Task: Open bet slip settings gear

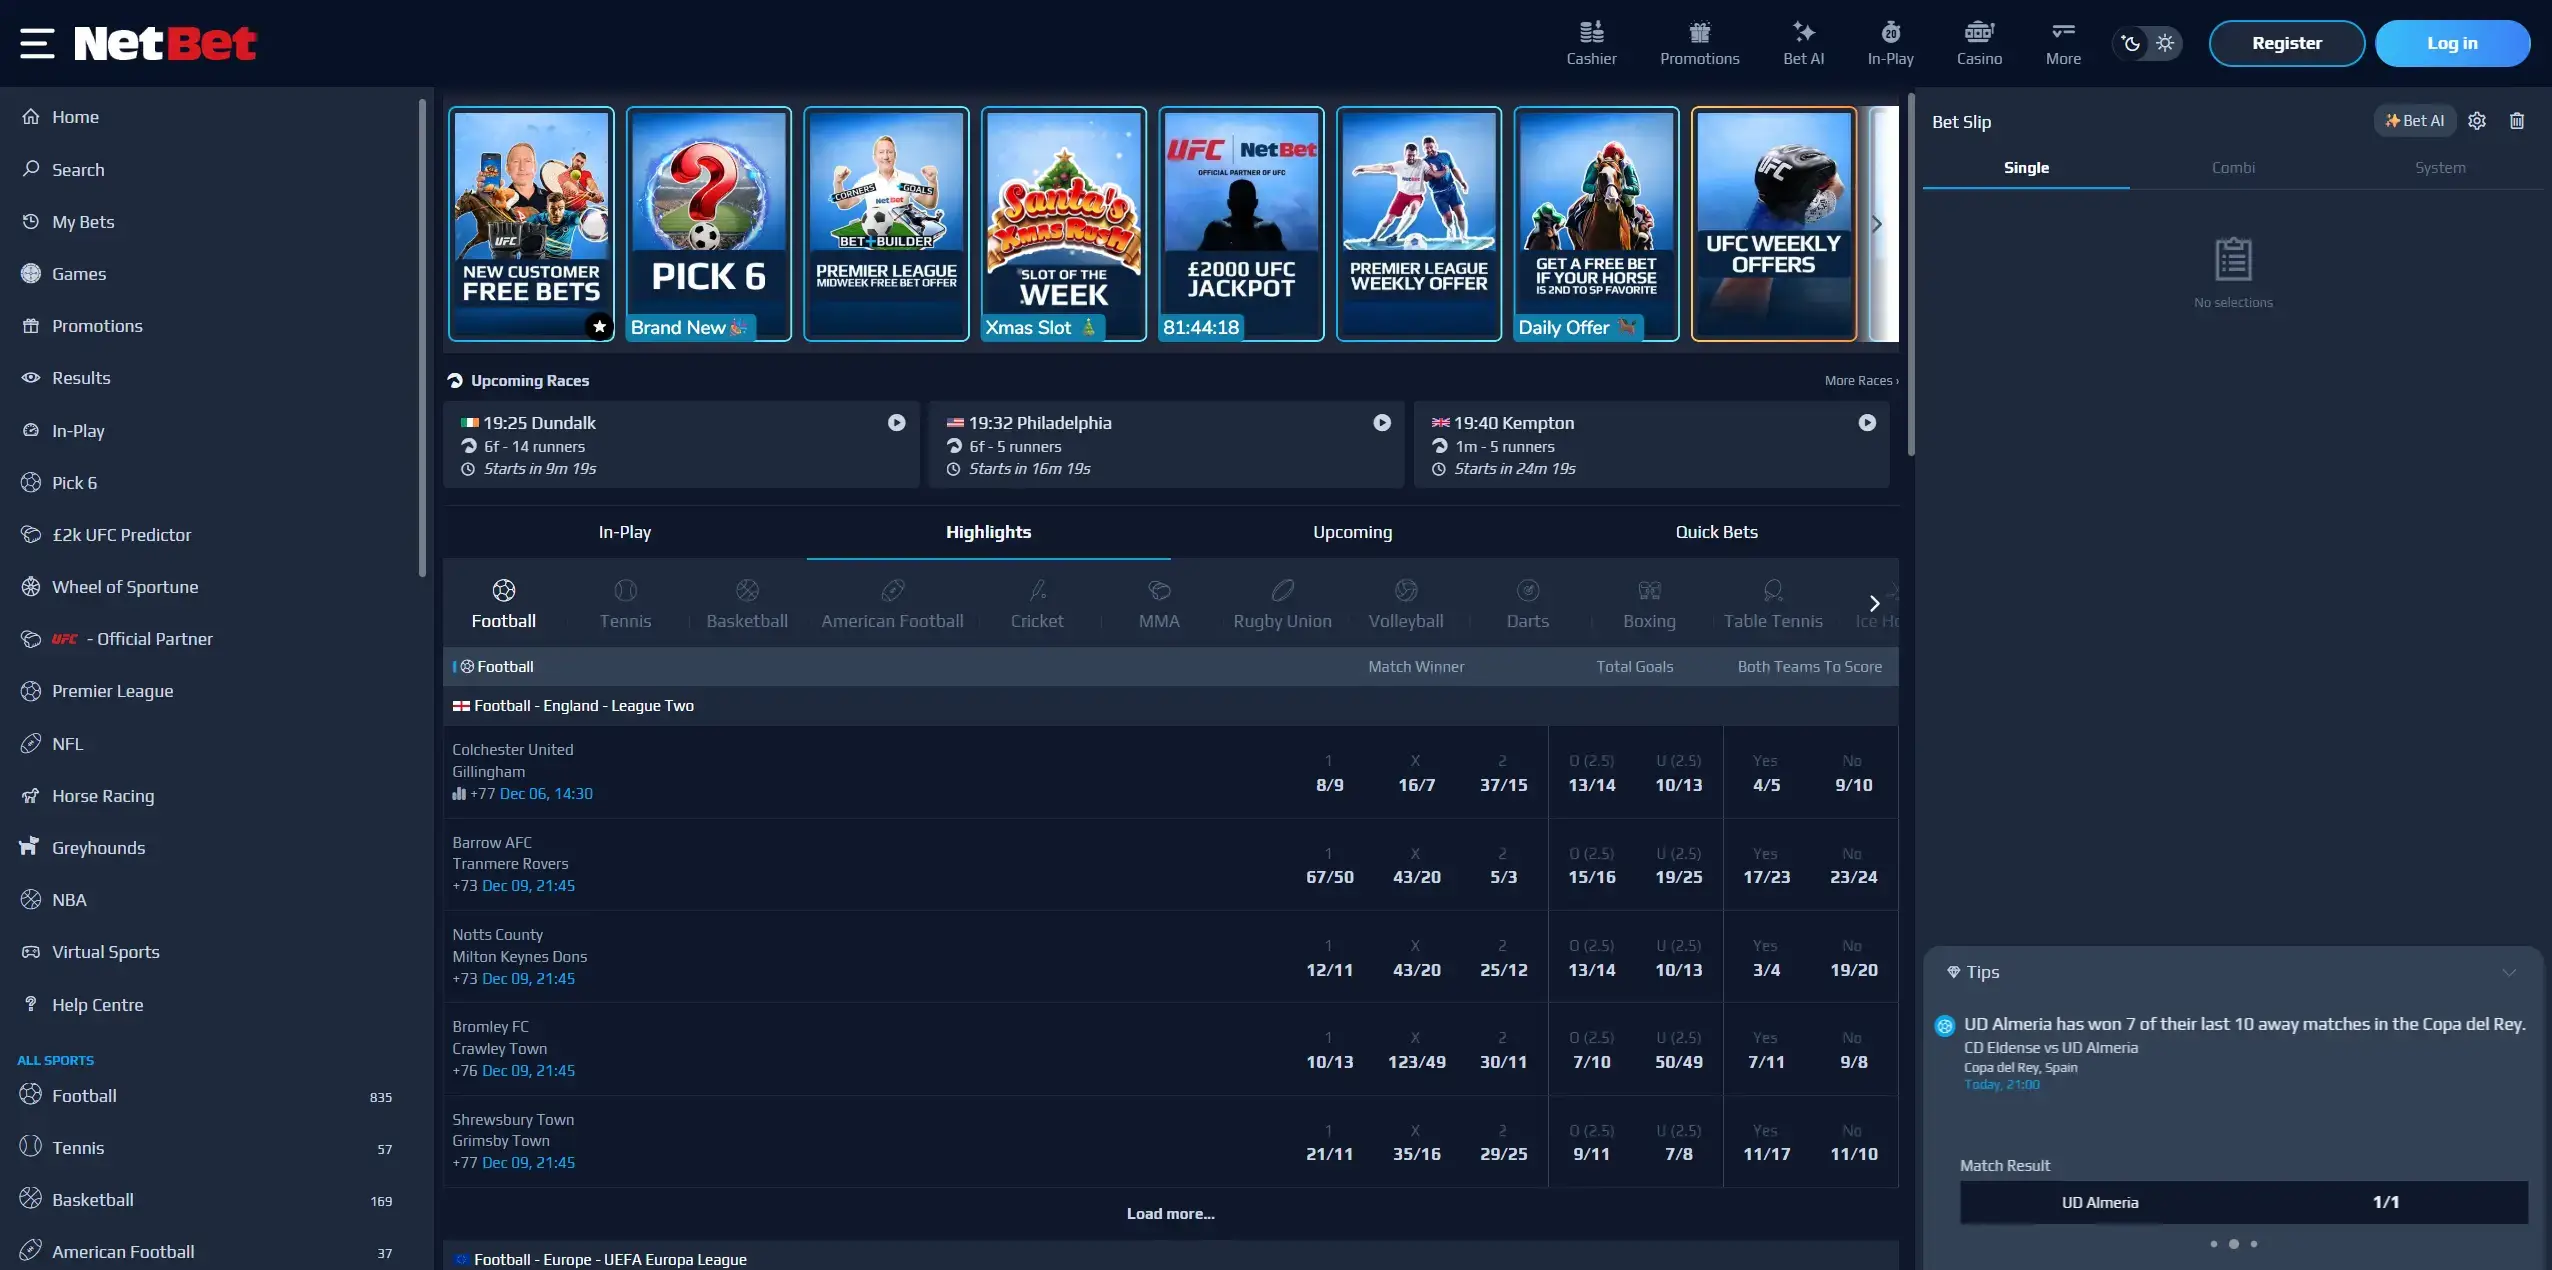Action: [2477, 121]
